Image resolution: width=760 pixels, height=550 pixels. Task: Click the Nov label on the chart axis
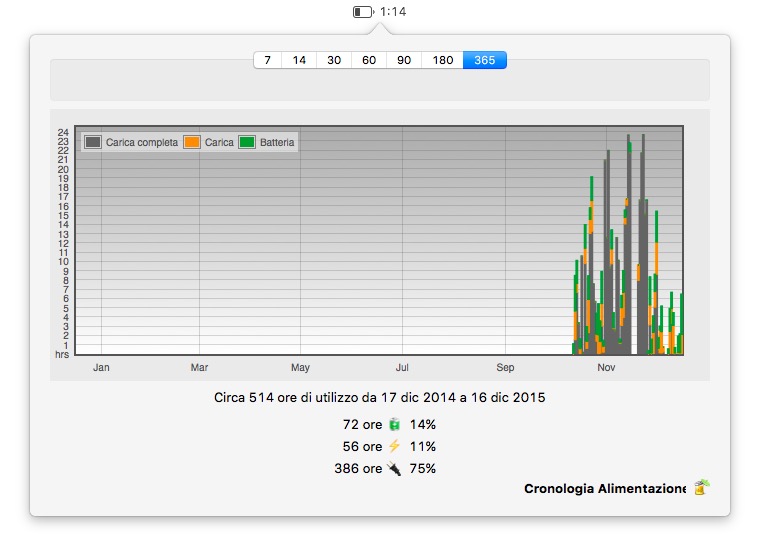(606, 368)
